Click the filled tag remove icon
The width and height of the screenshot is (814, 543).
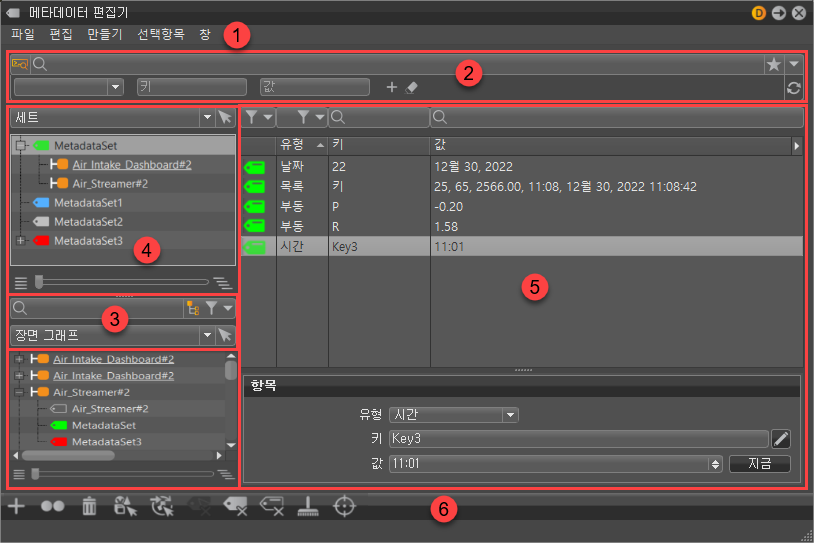235,506
